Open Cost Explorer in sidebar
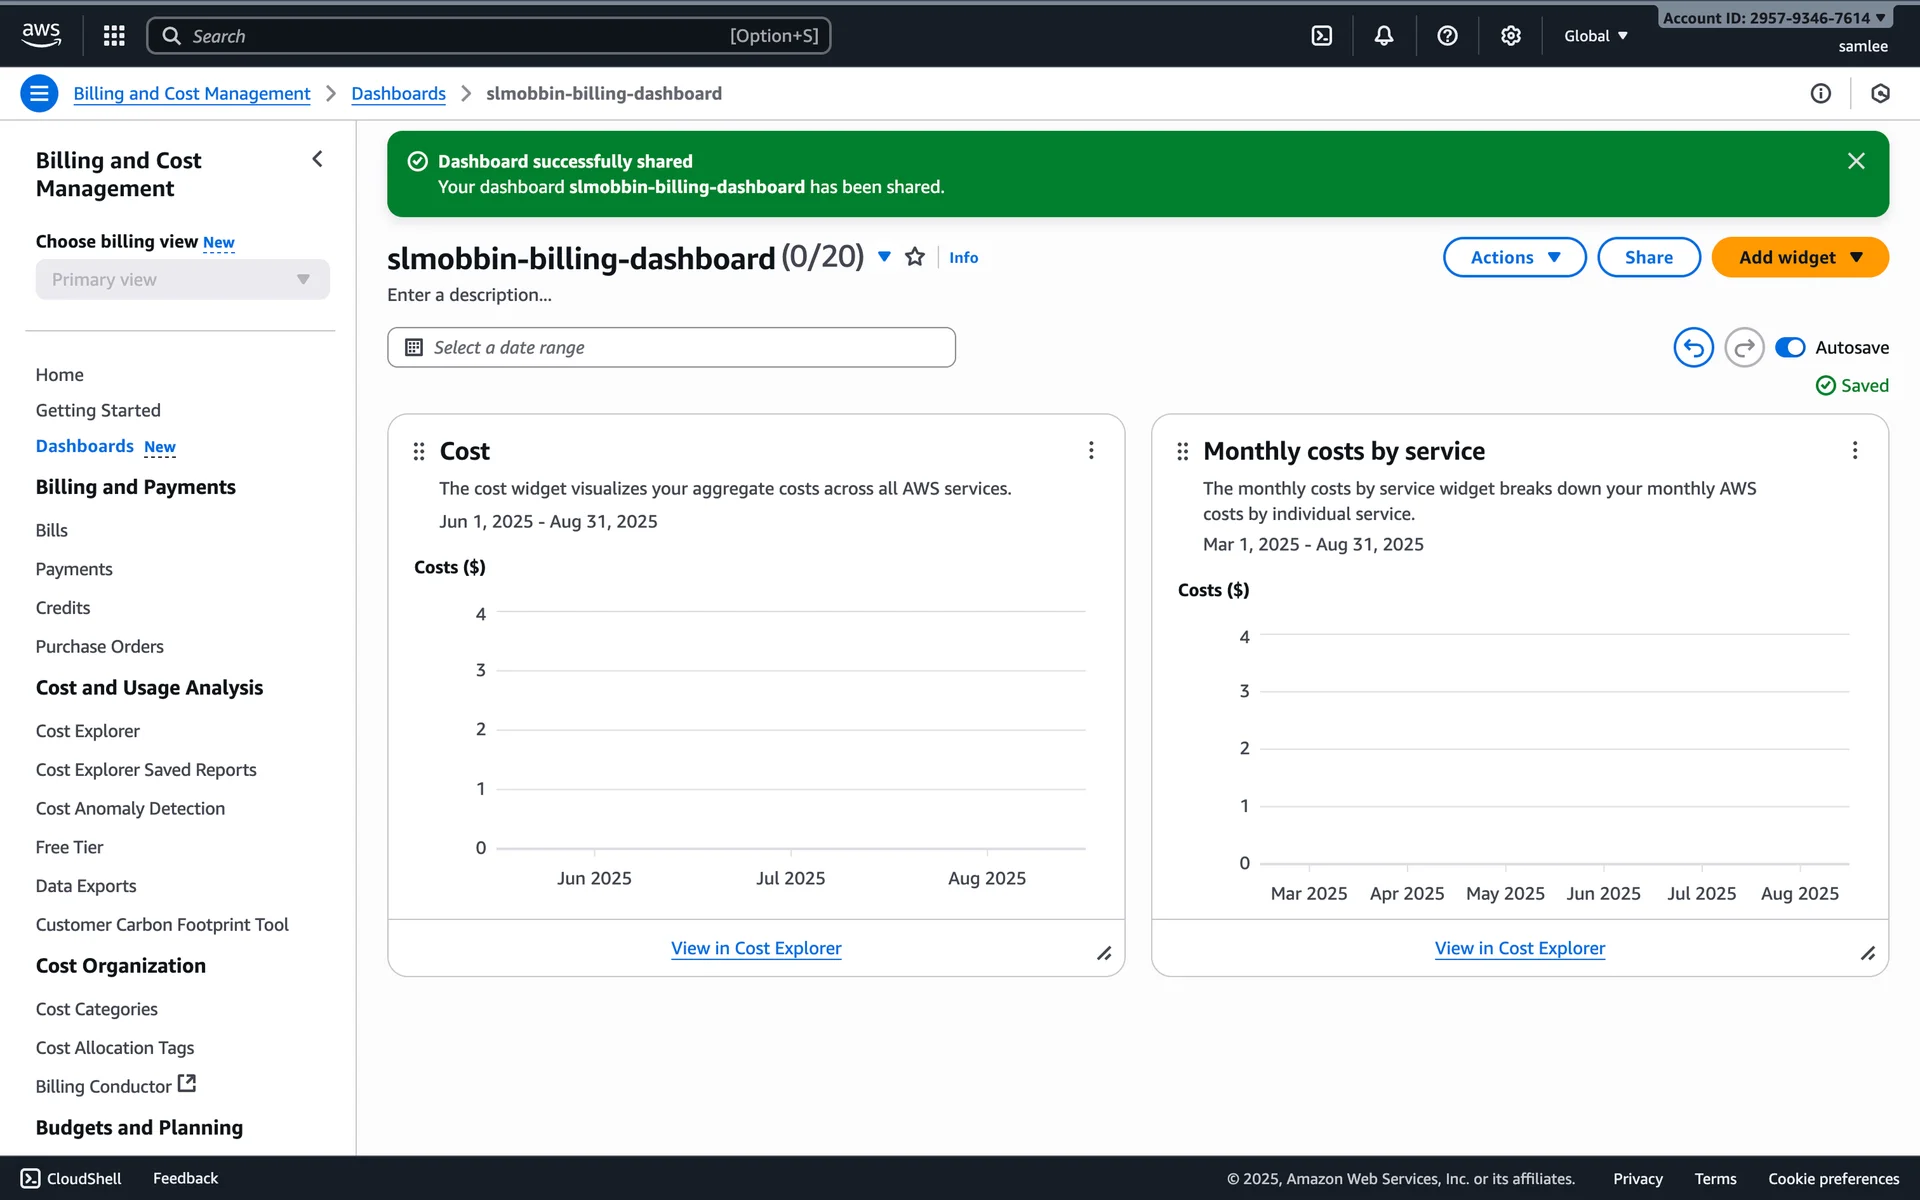 [88, 731]
